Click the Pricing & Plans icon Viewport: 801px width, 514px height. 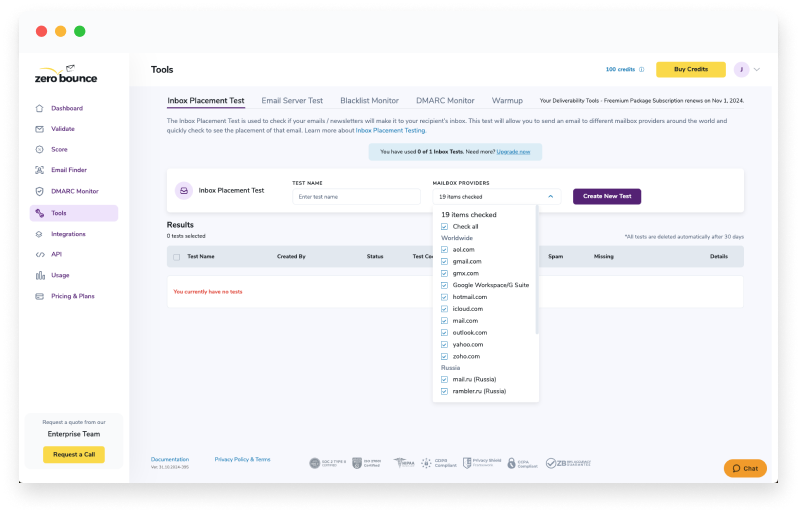(x=39, y=296)
